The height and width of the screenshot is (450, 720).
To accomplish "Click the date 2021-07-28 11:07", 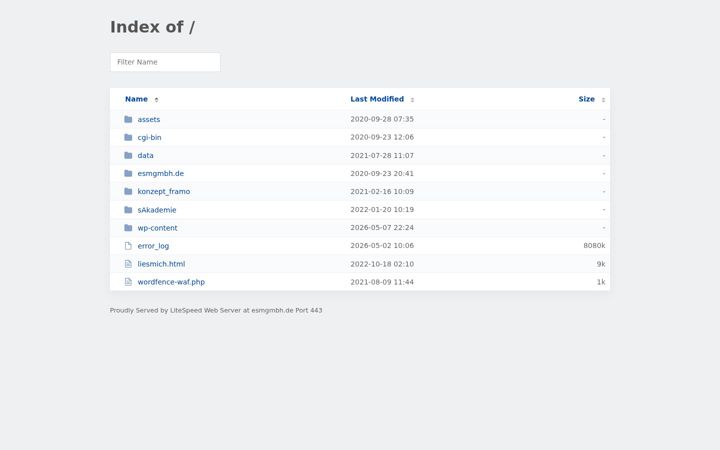I will tap(382, 155).
